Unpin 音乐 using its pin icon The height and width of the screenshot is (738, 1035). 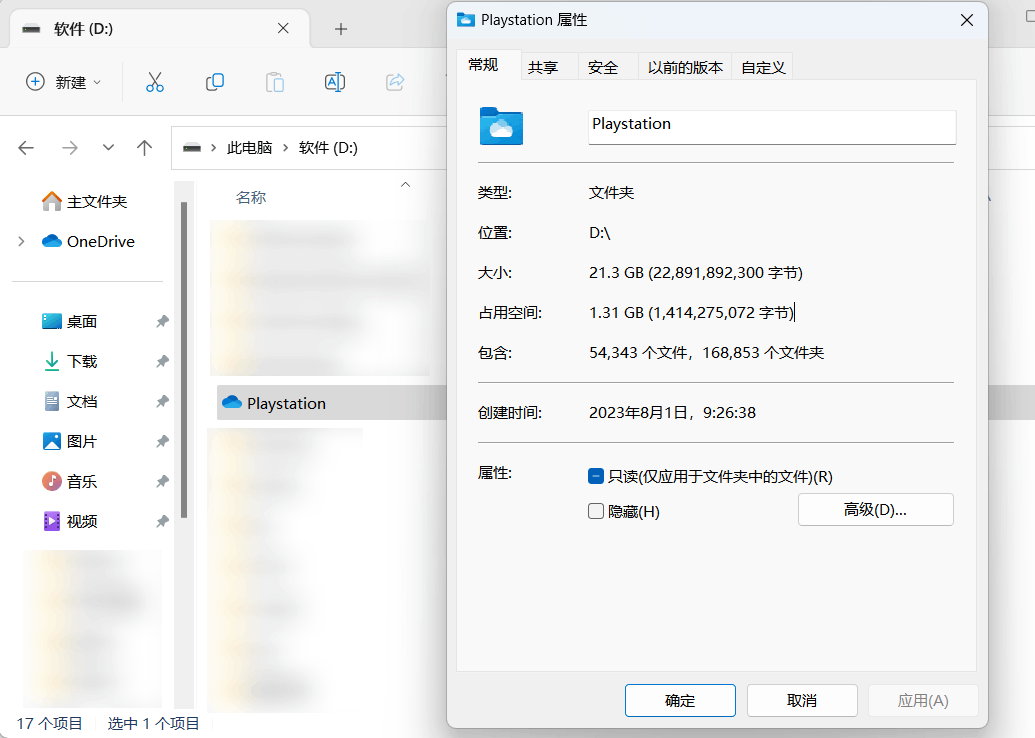162,481
